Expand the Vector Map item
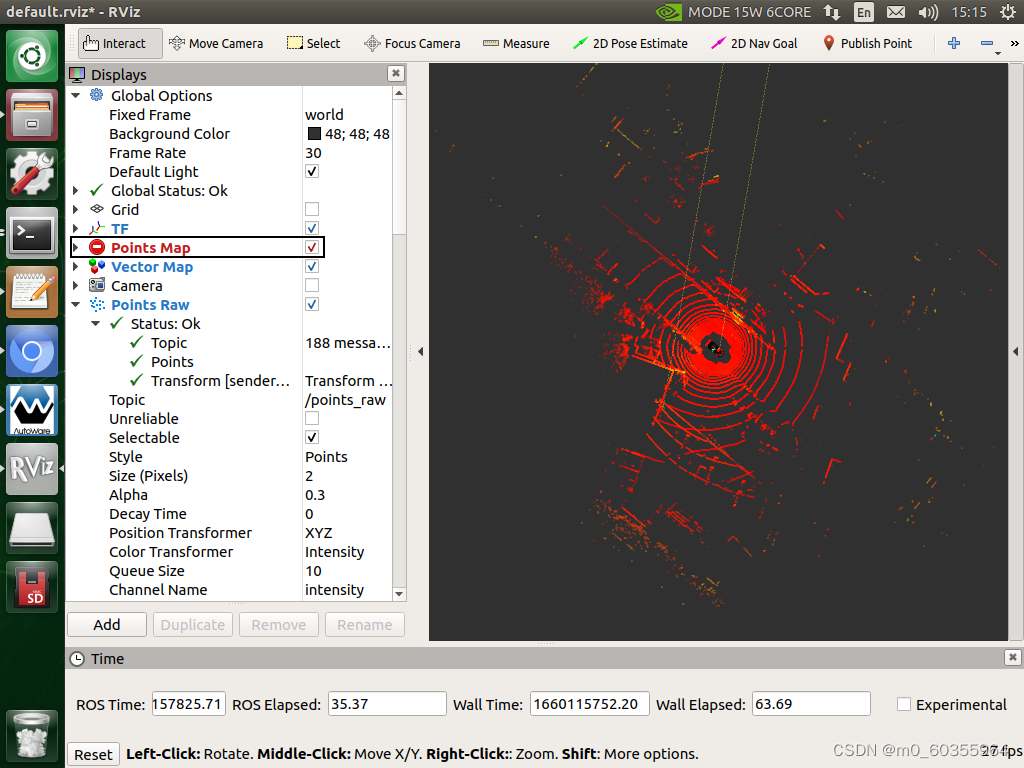Image resolution: width=1024 pixels, height=768 pixels. coord(76,266)
